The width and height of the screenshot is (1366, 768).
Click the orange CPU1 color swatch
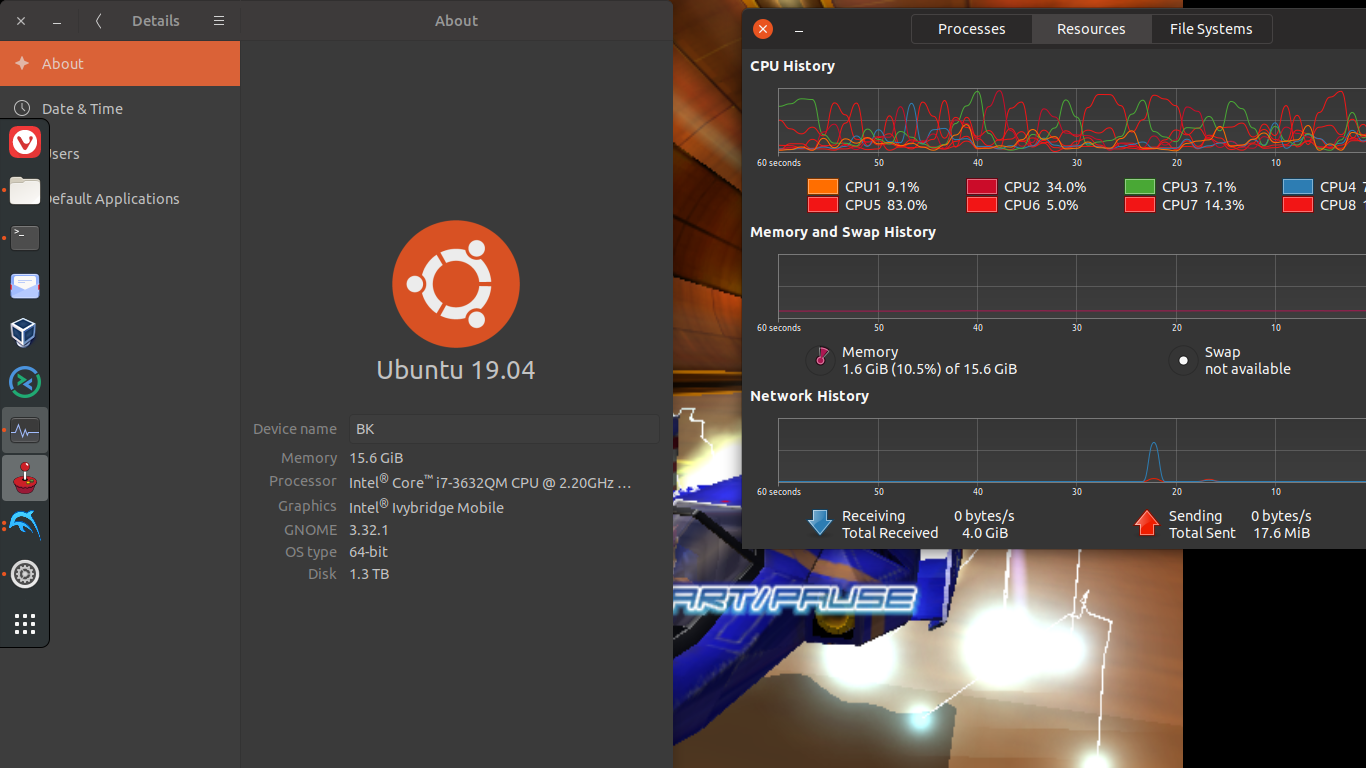tap(822, 187)
